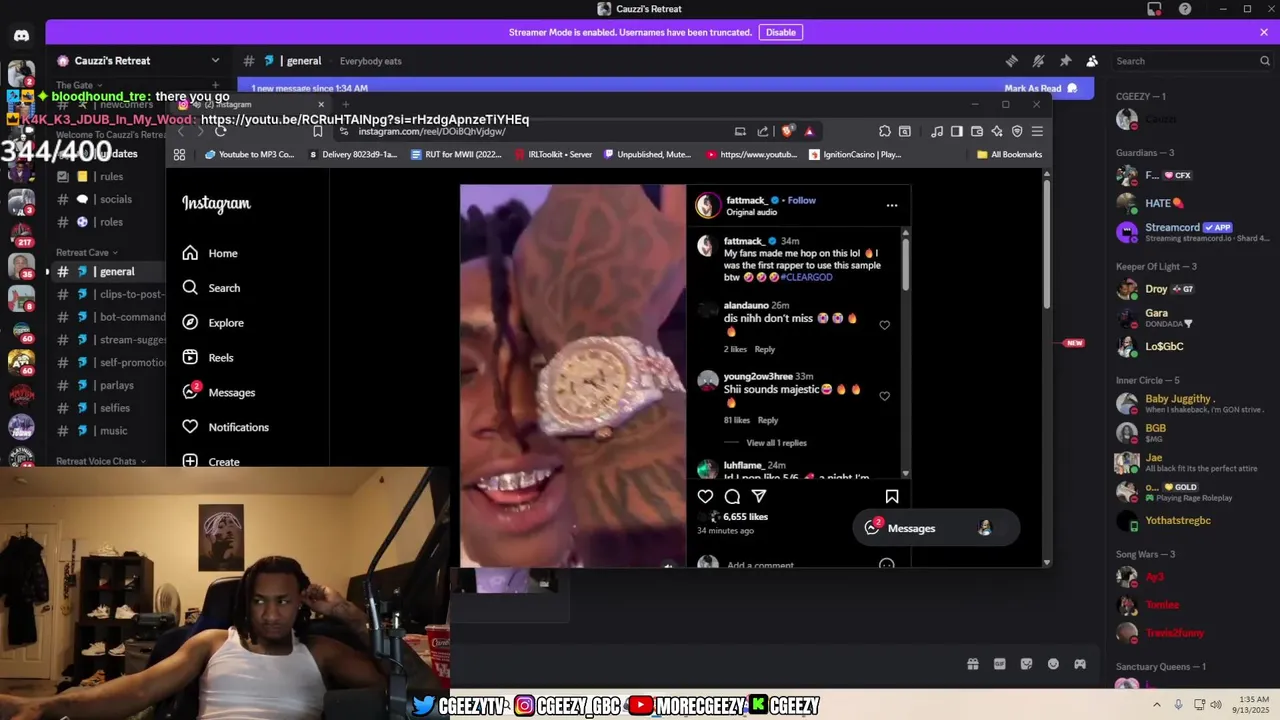
Task: Open Instagram Home in the sidebar
Action: [210, 253]
